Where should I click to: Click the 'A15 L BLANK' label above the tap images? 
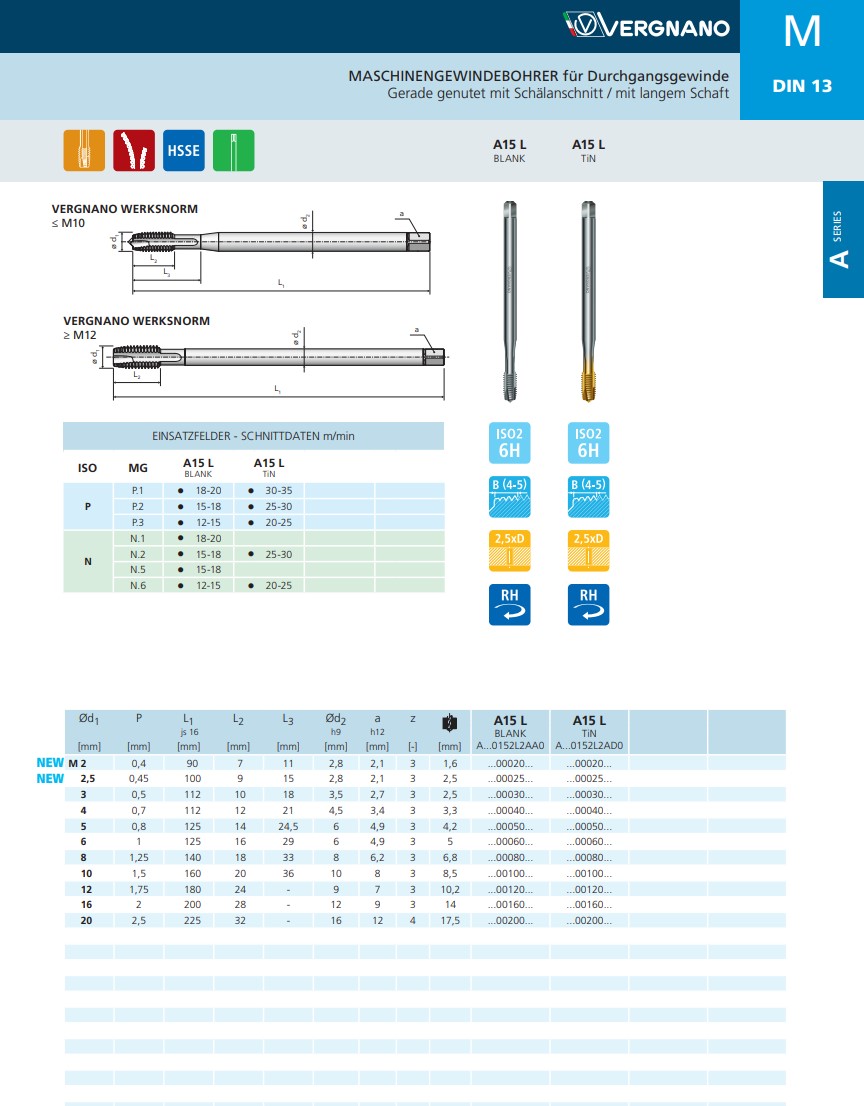509,150
